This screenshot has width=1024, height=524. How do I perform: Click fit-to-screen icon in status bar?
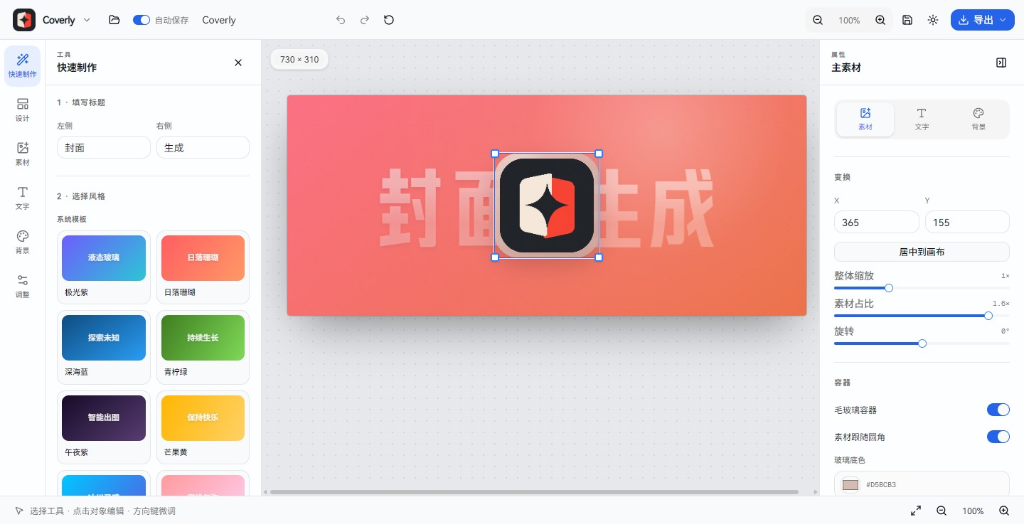916,511
